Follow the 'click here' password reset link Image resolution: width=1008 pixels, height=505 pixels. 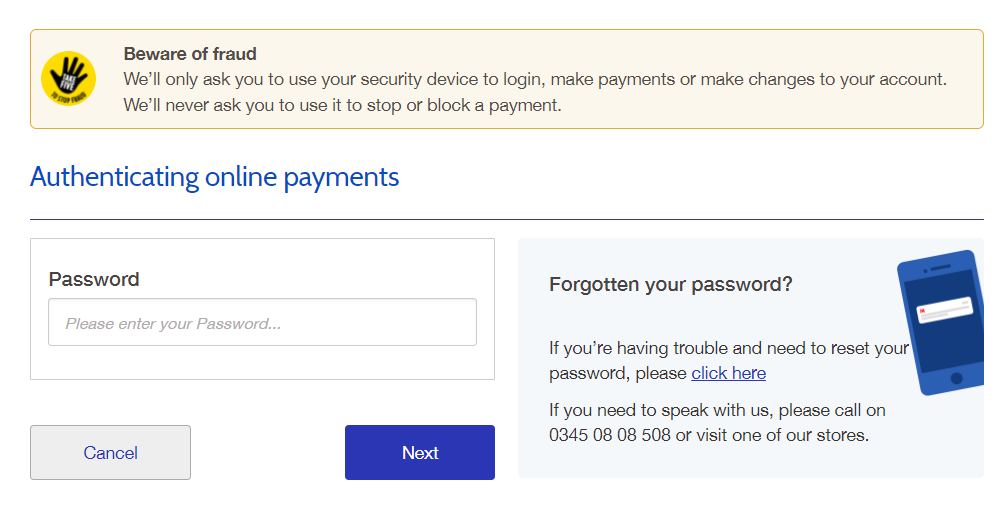coord(728,373)
